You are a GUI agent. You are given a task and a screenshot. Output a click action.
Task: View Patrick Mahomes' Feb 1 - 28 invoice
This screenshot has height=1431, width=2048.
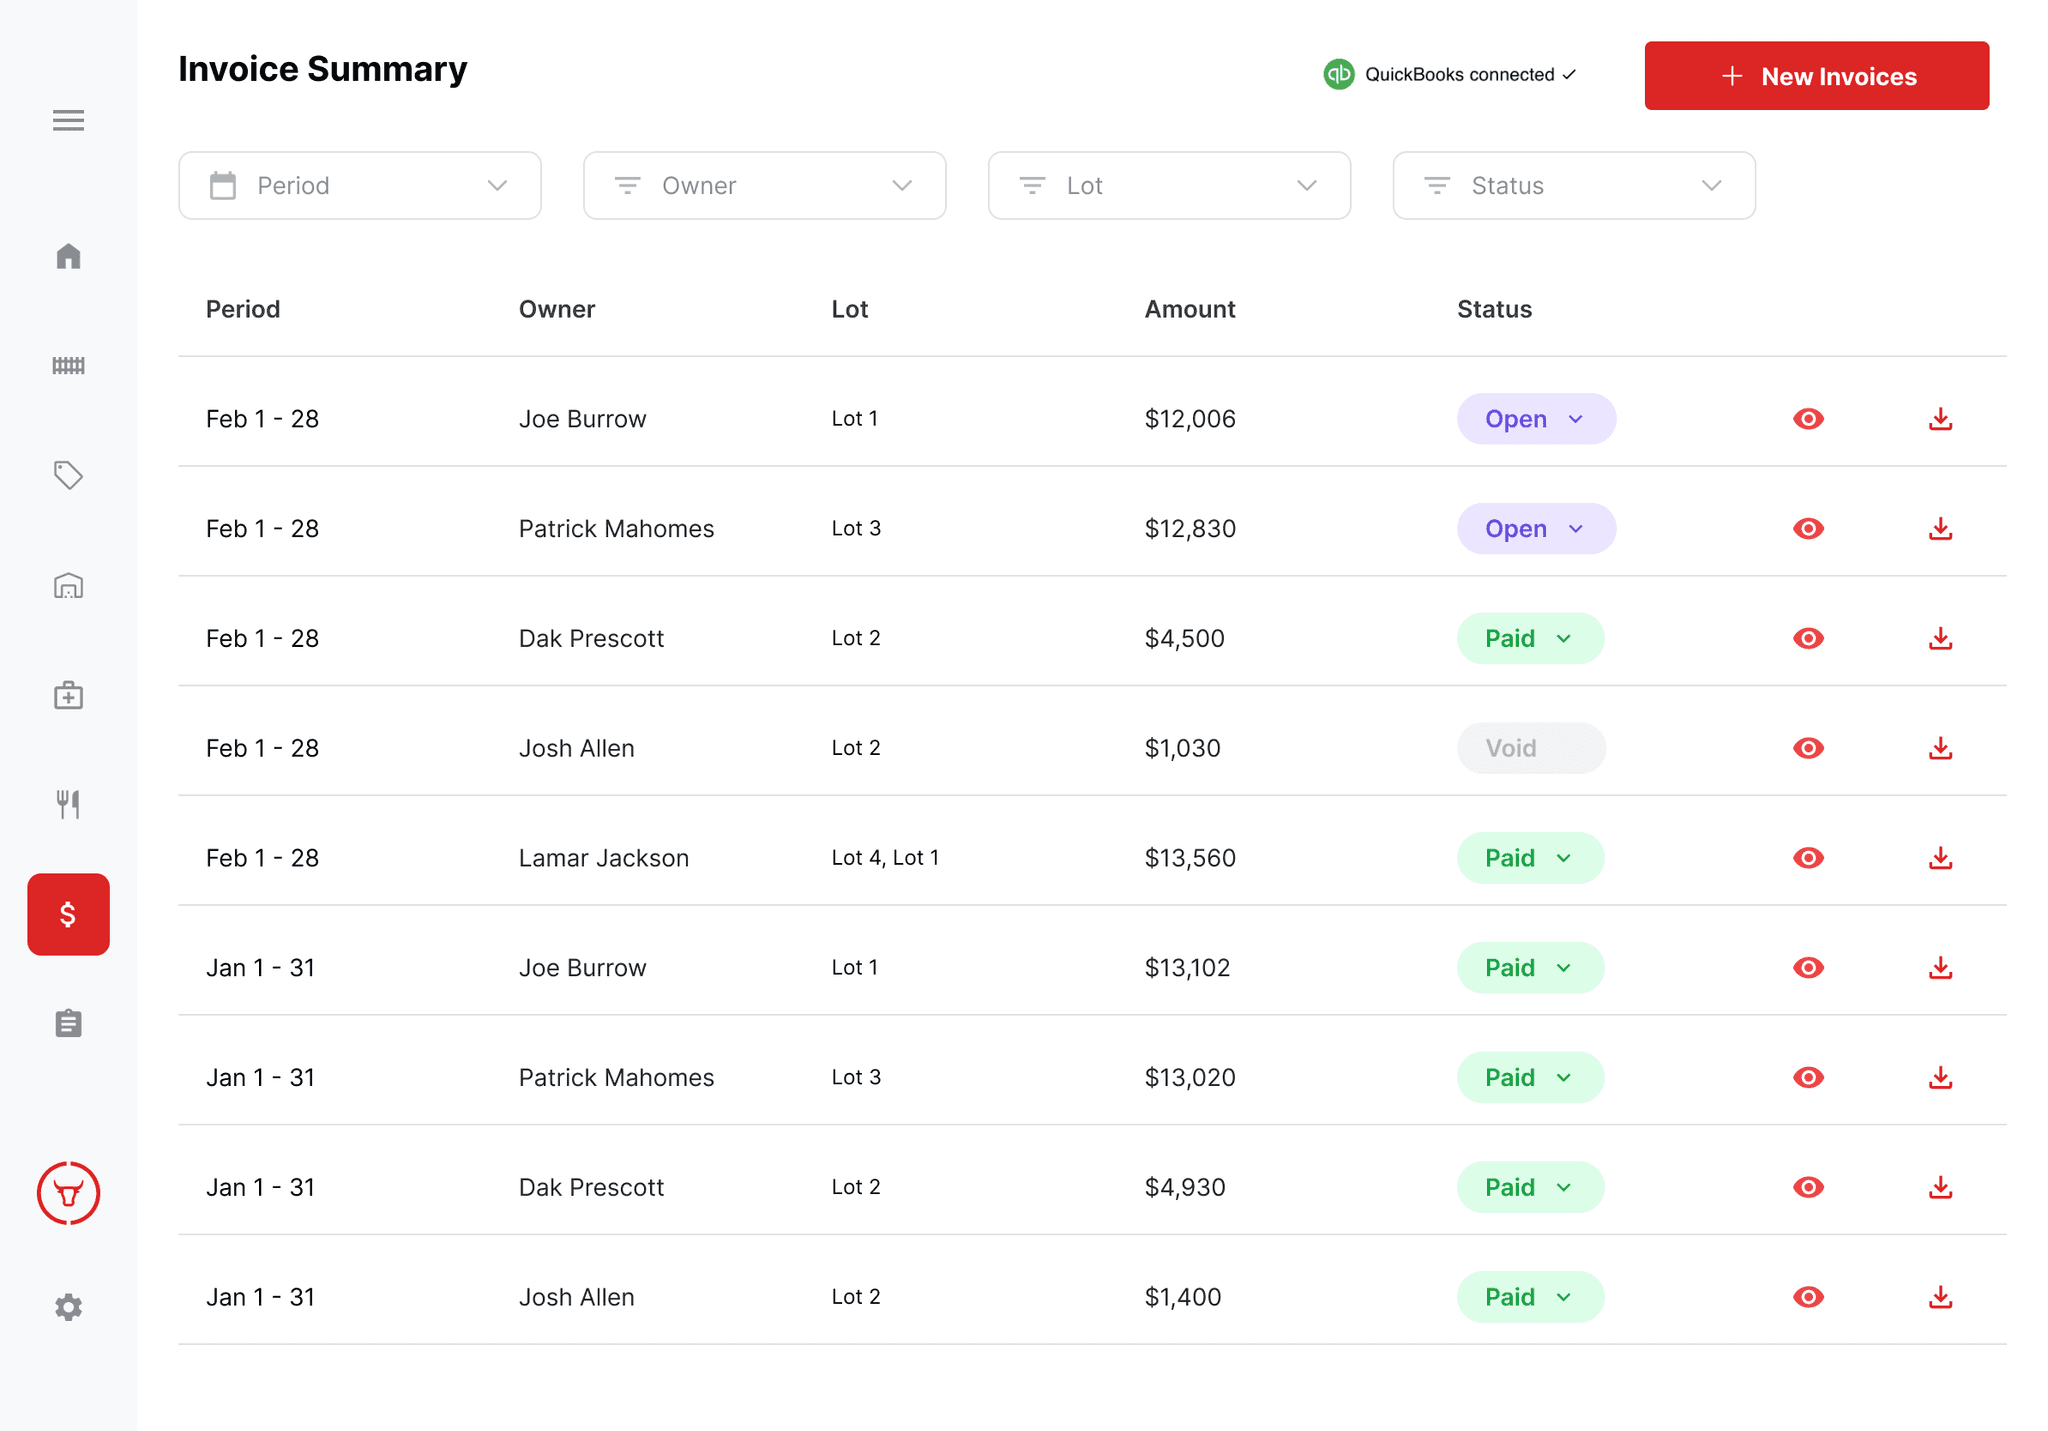coord(1808,529)
